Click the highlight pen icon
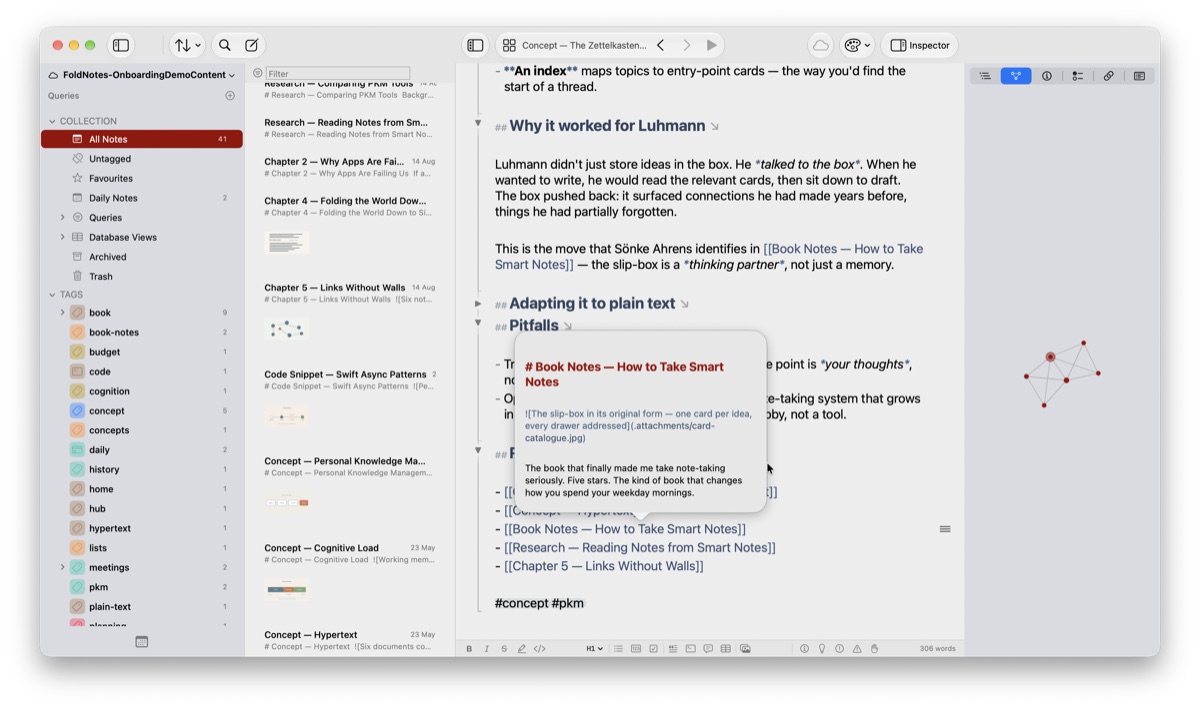1200x709 pixels. (x=521, y=649)
